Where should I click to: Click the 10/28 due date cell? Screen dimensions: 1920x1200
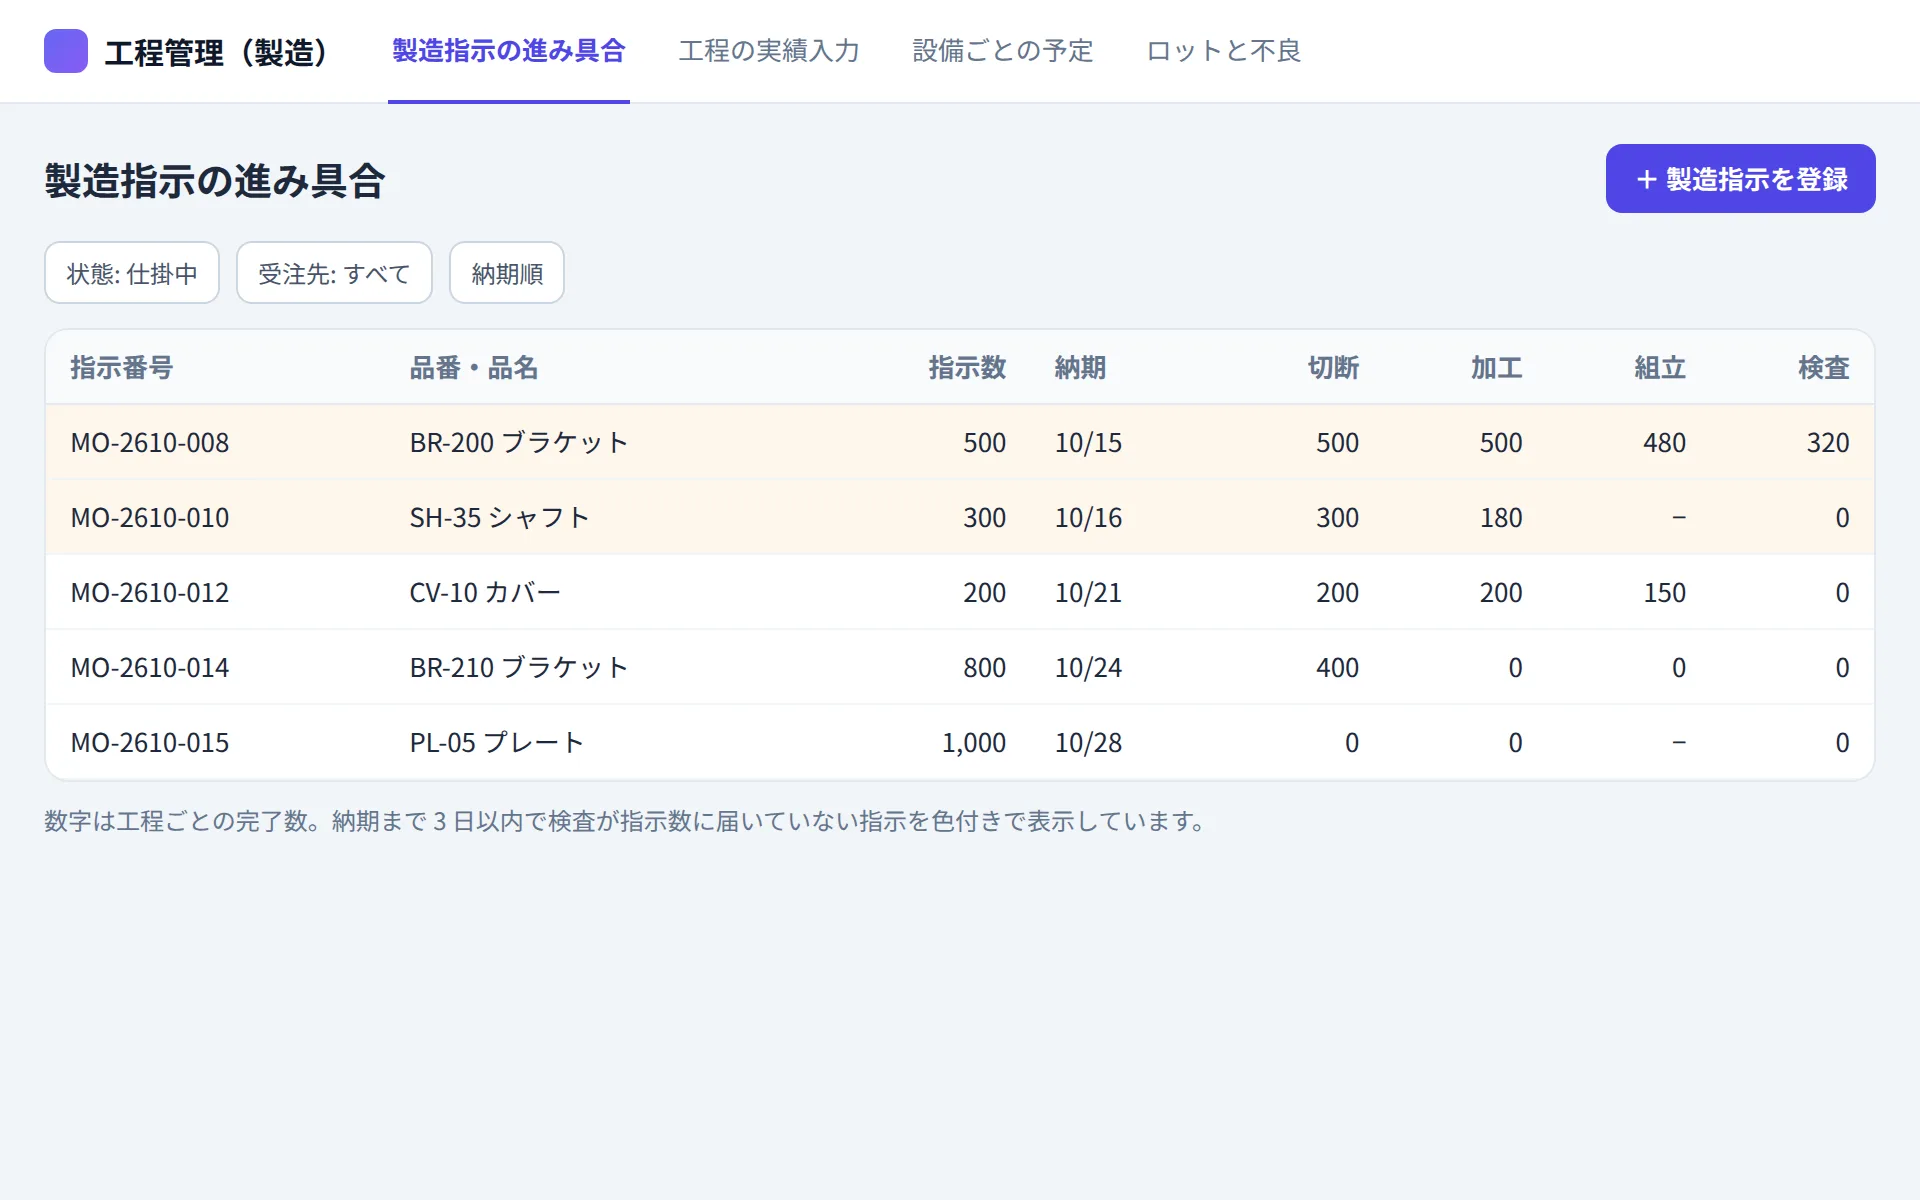[1089, 743]
